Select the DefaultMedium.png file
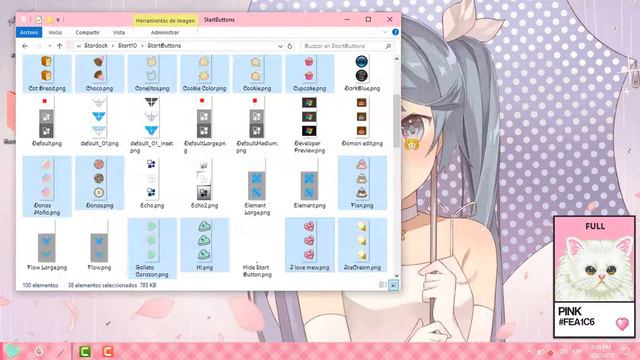Viewport: 640px width, 360px height. [x=257, y=125]
